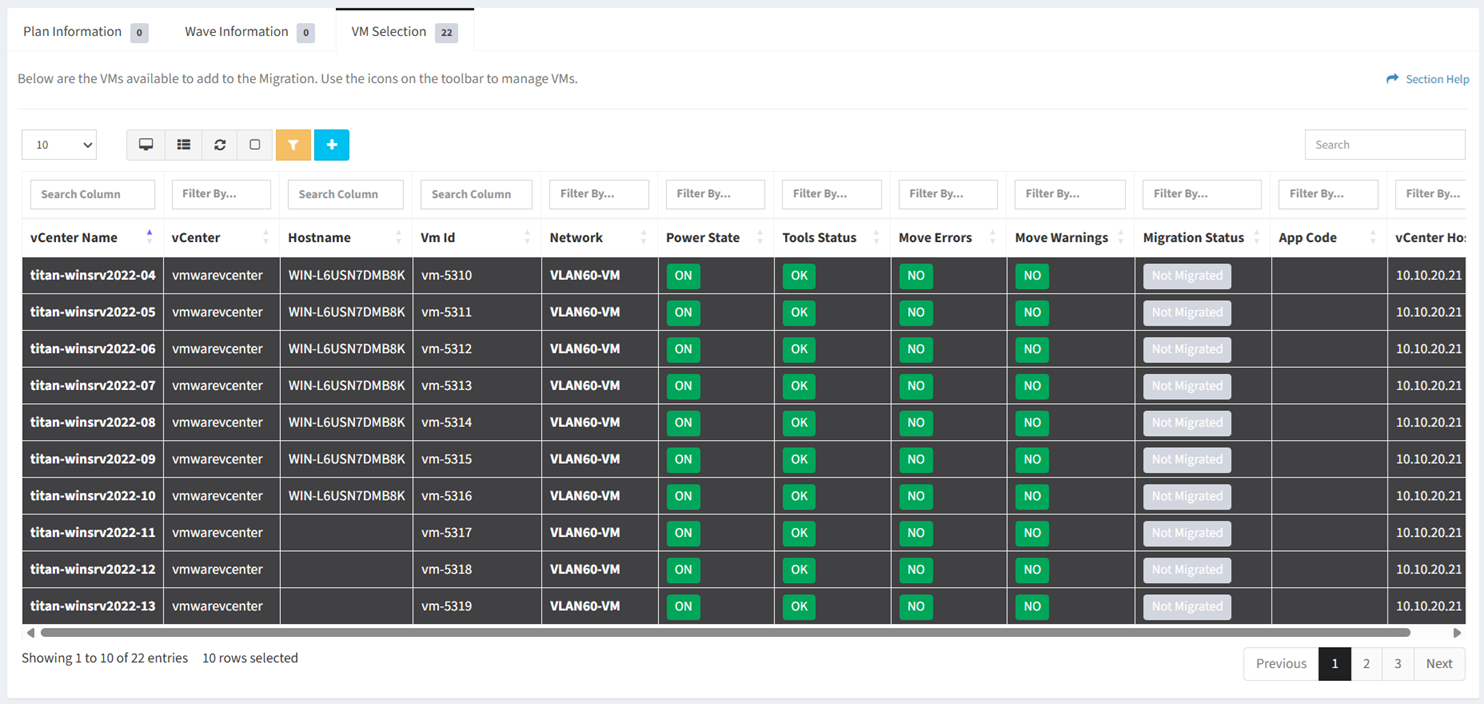The height and width of the screenshot is (704, 1484).
Task: Click the Previous pagination button
Action: (1281, 664)
